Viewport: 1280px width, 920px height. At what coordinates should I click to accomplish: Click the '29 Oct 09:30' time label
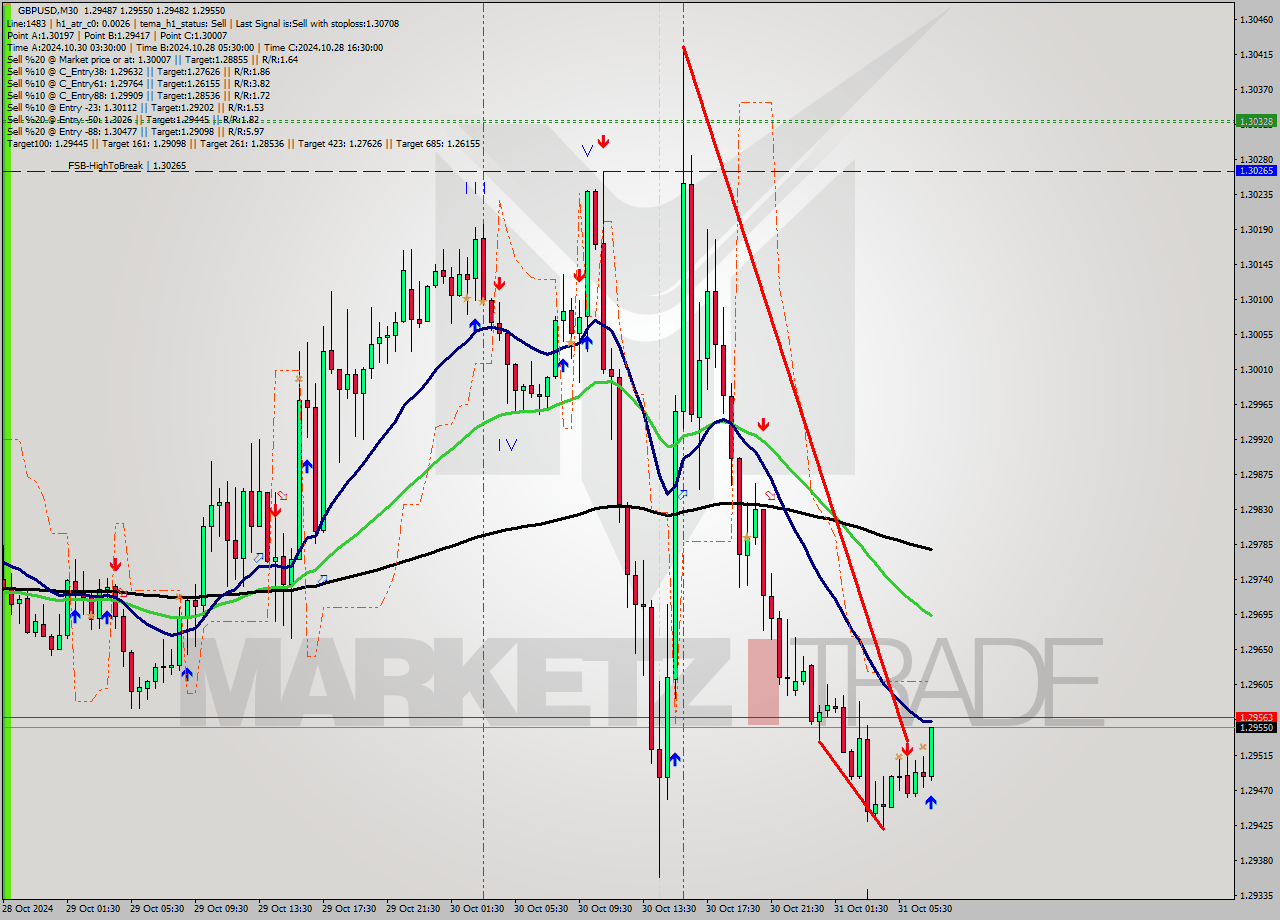(x=221, y=909)
